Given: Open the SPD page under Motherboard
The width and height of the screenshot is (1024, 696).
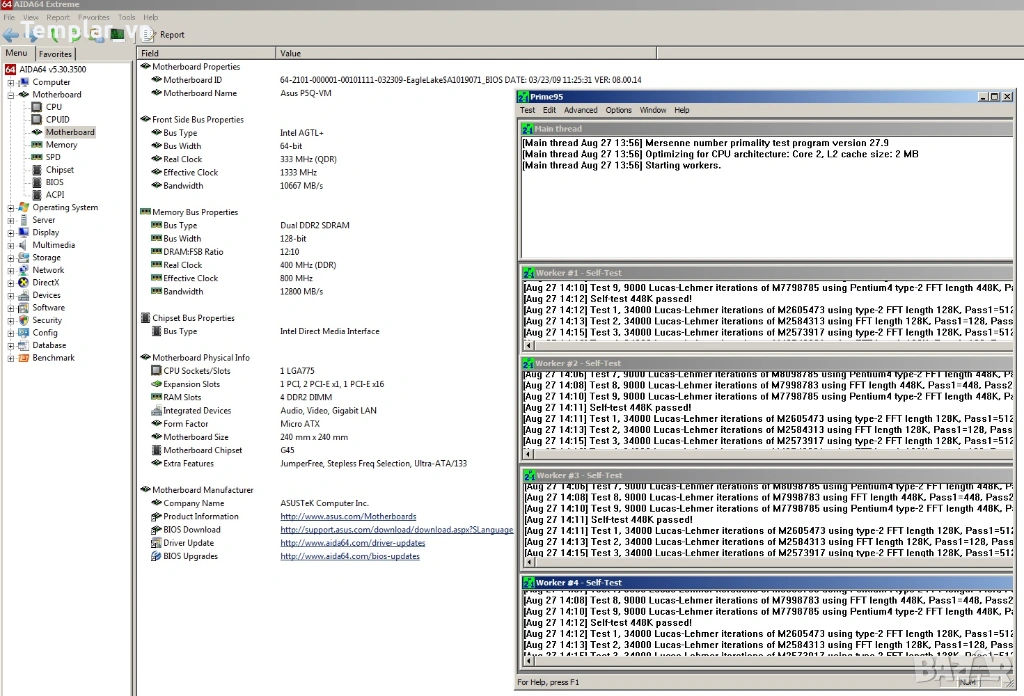Looking at the screenshot, I should click(x=53, y=157).
